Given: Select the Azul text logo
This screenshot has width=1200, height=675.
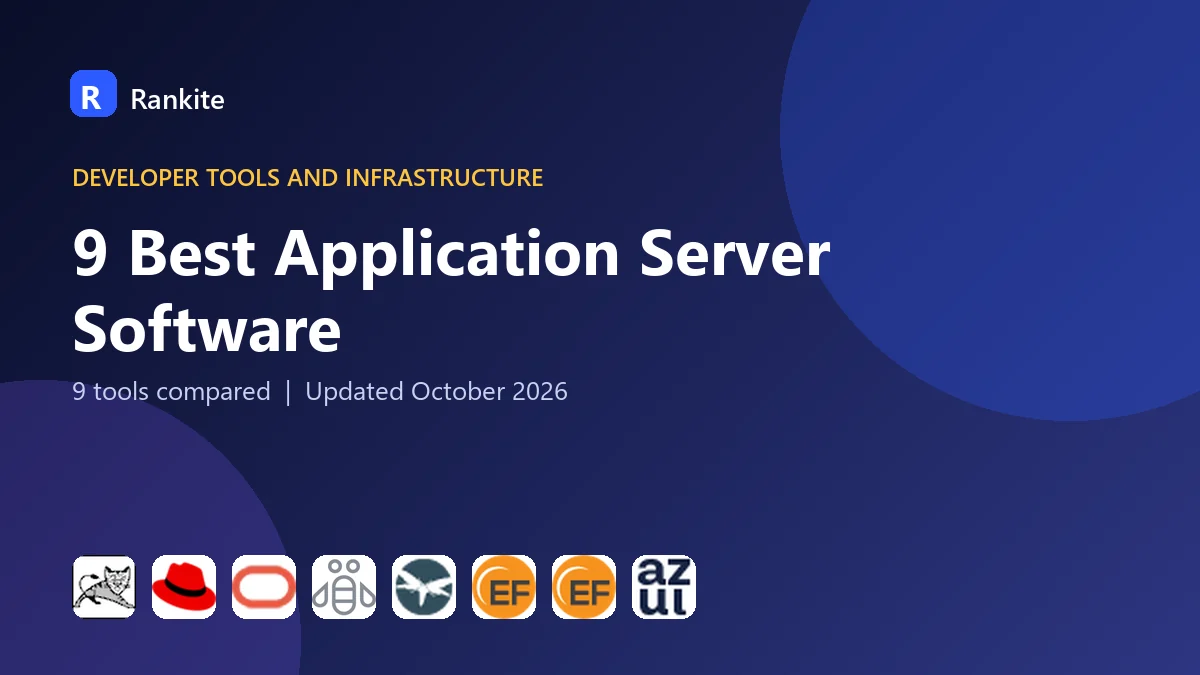Looking at the screenshot, I should 664,587.
